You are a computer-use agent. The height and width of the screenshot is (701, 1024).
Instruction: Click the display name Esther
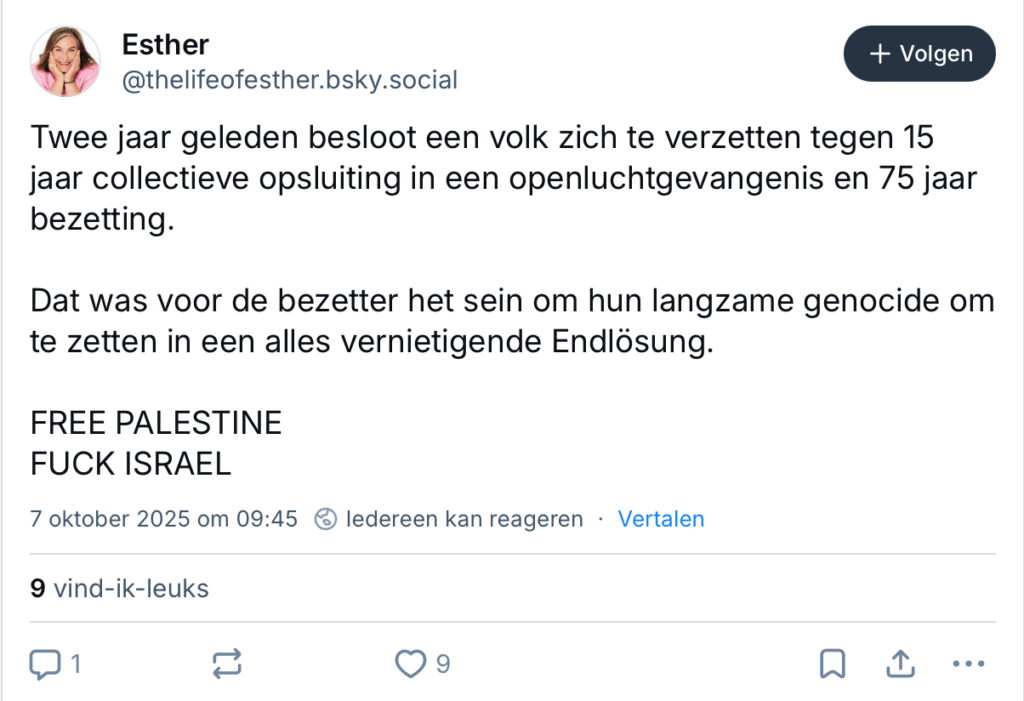[165, 44]
